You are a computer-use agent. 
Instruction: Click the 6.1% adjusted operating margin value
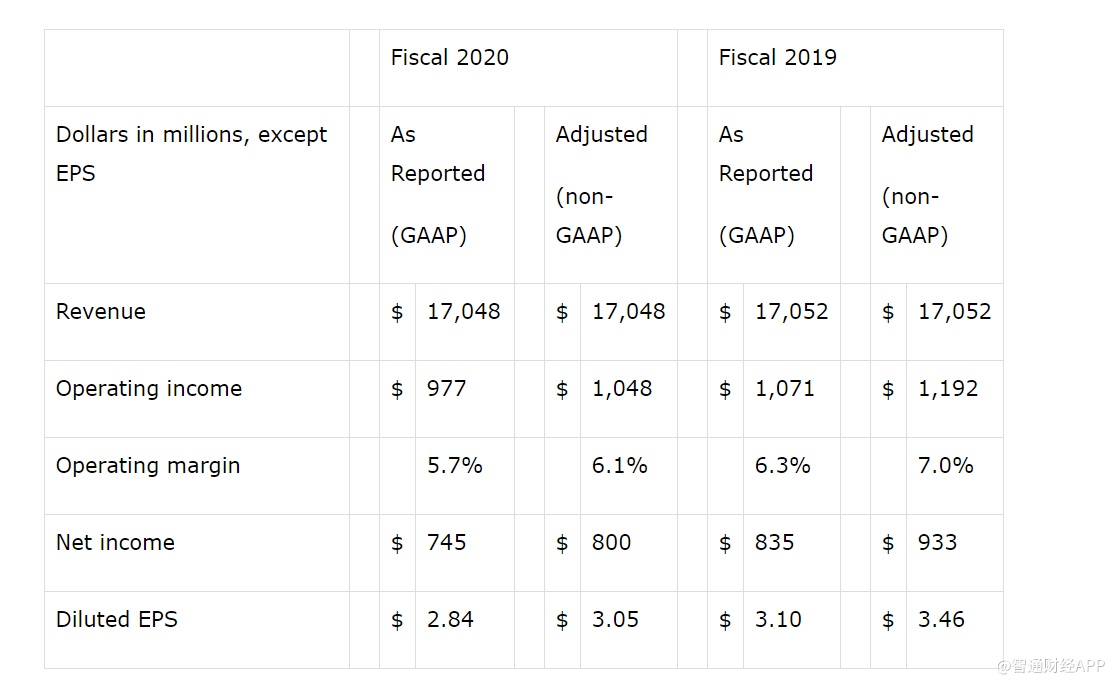(620, 466)
